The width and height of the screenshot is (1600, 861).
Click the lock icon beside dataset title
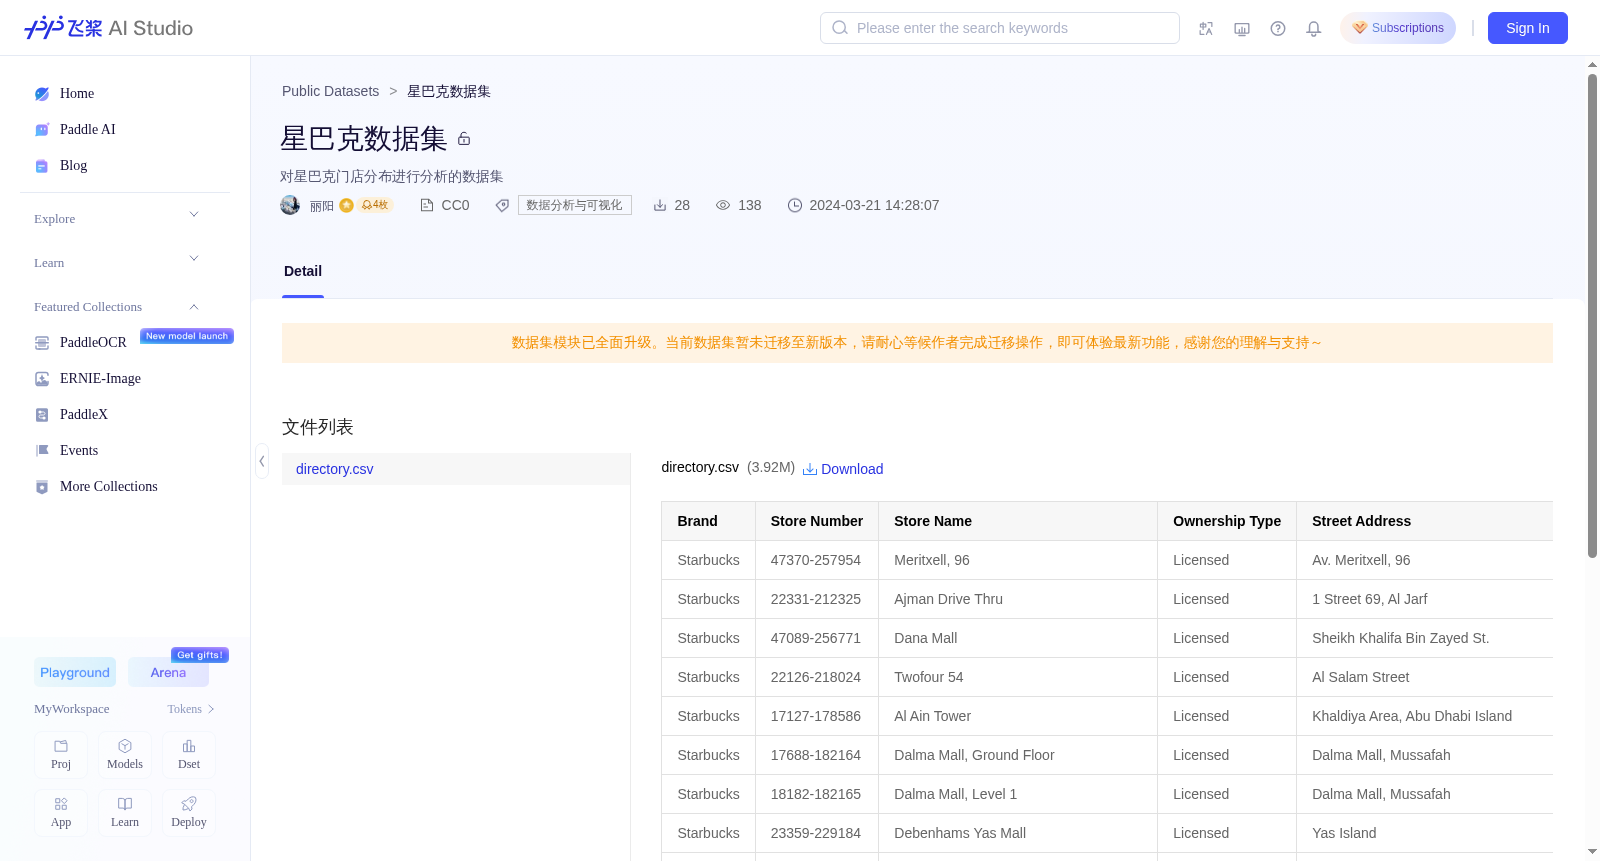click(464, 139)
